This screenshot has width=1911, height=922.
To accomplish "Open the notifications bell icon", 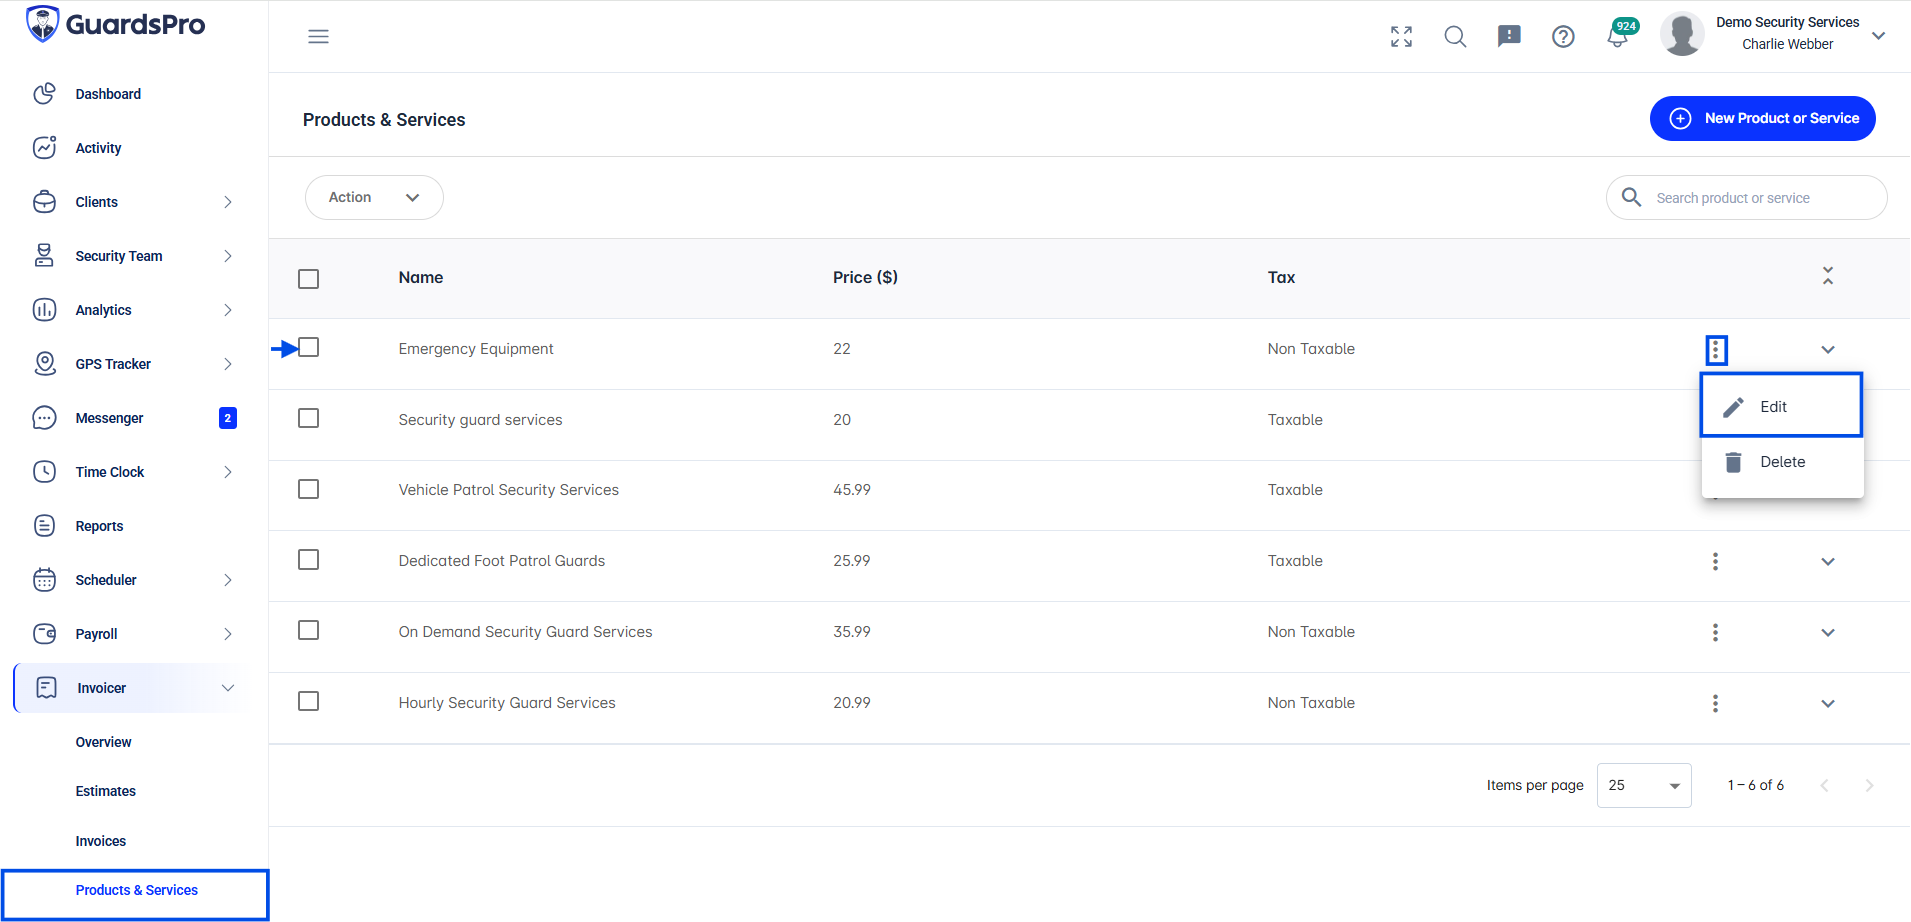I will (x=1617, y=38).
